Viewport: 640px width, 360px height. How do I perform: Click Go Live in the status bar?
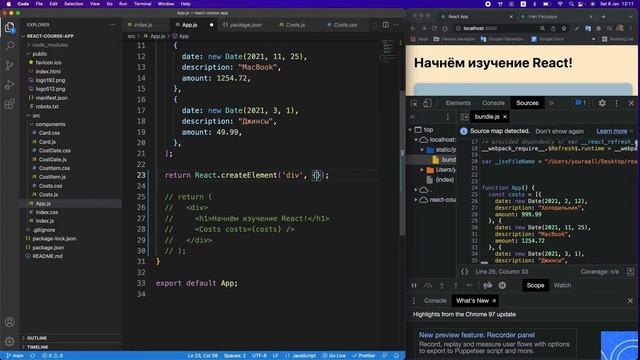click(334, 356)
